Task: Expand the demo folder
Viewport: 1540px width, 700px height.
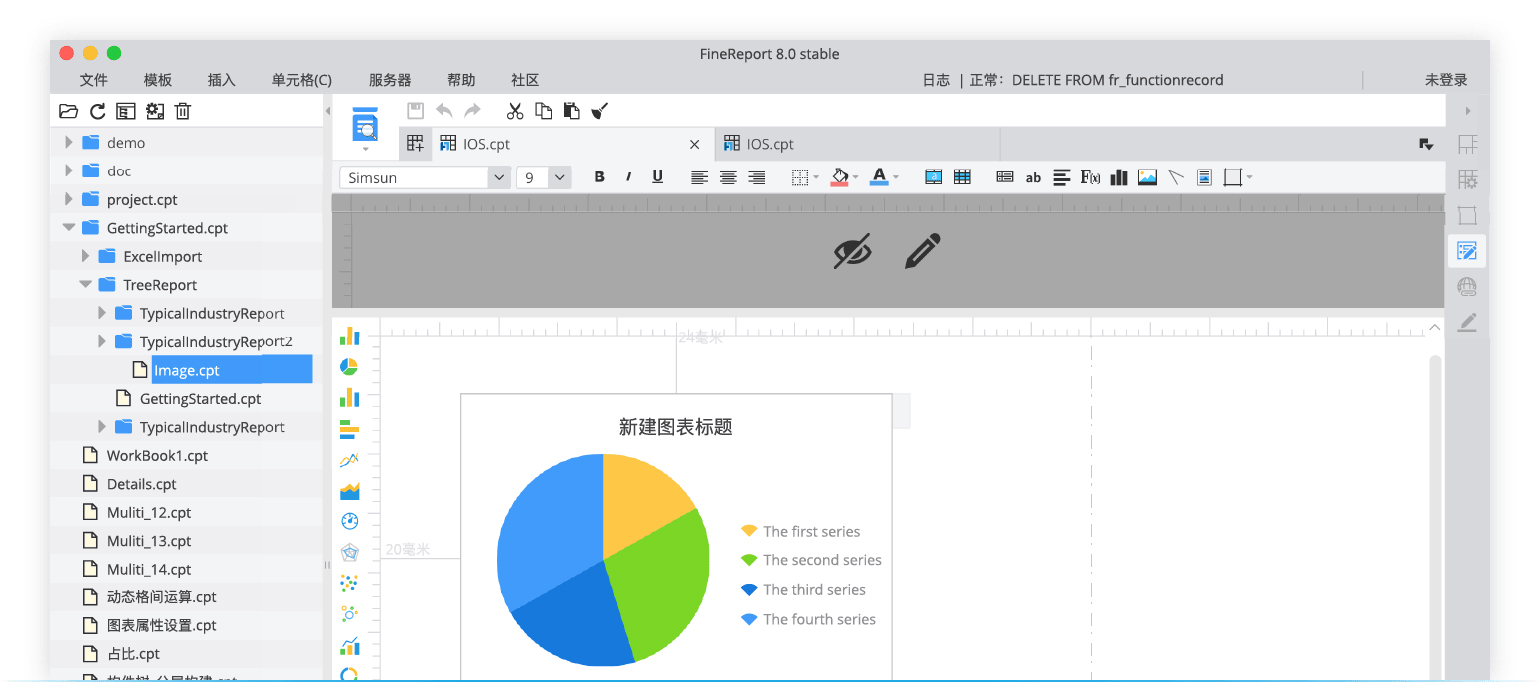Action: pos(69,143)
